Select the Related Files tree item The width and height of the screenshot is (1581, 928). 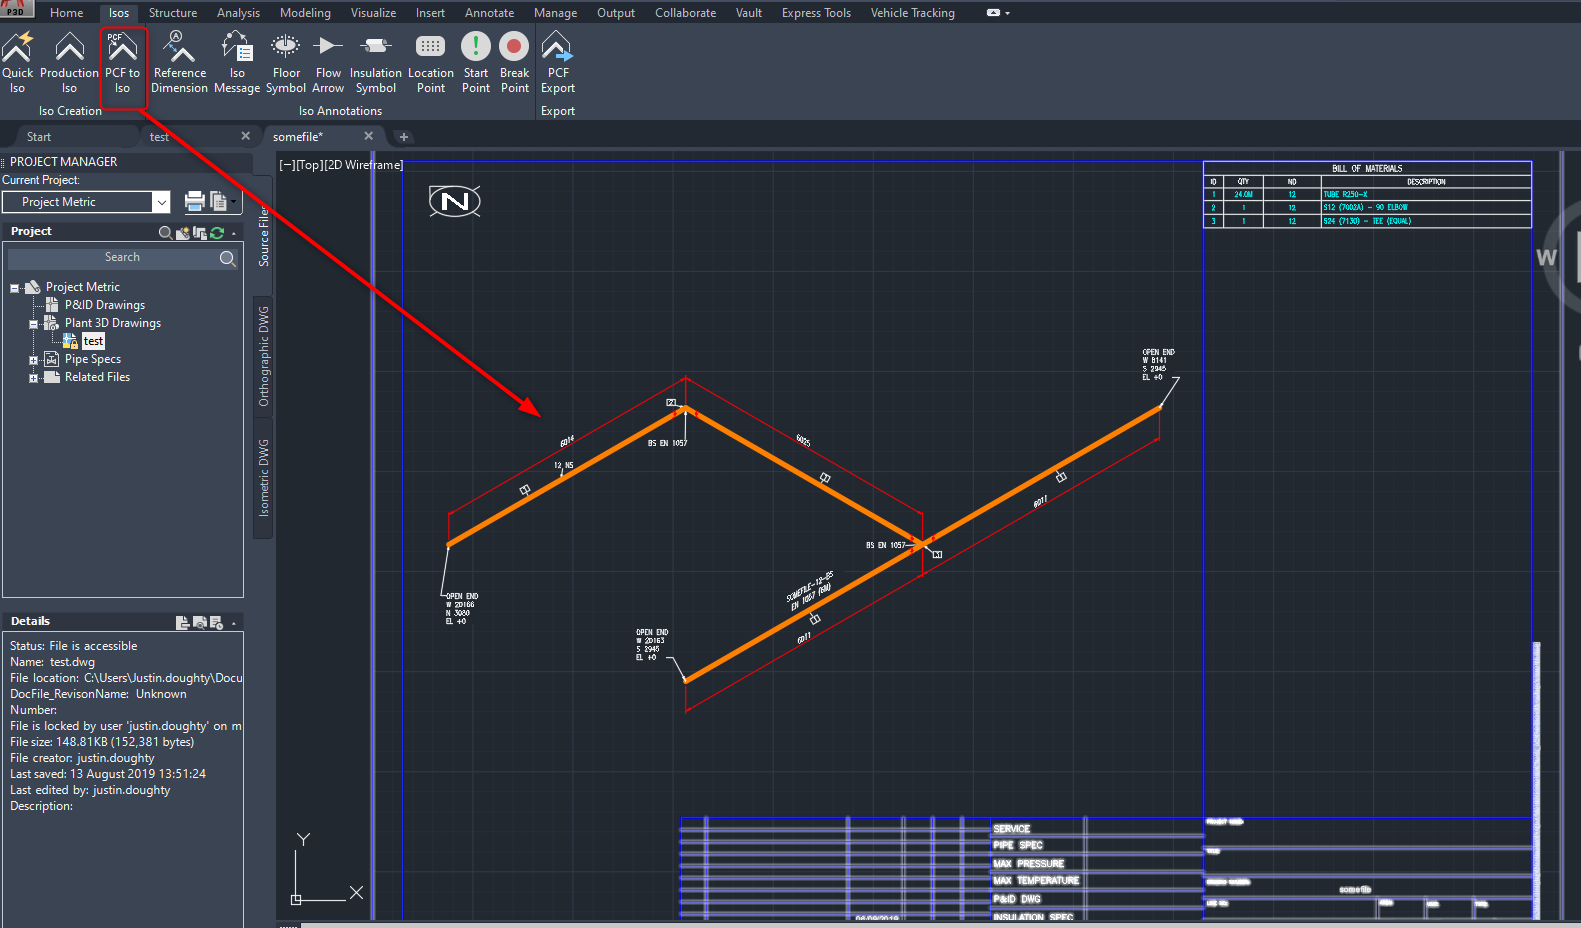97,377
